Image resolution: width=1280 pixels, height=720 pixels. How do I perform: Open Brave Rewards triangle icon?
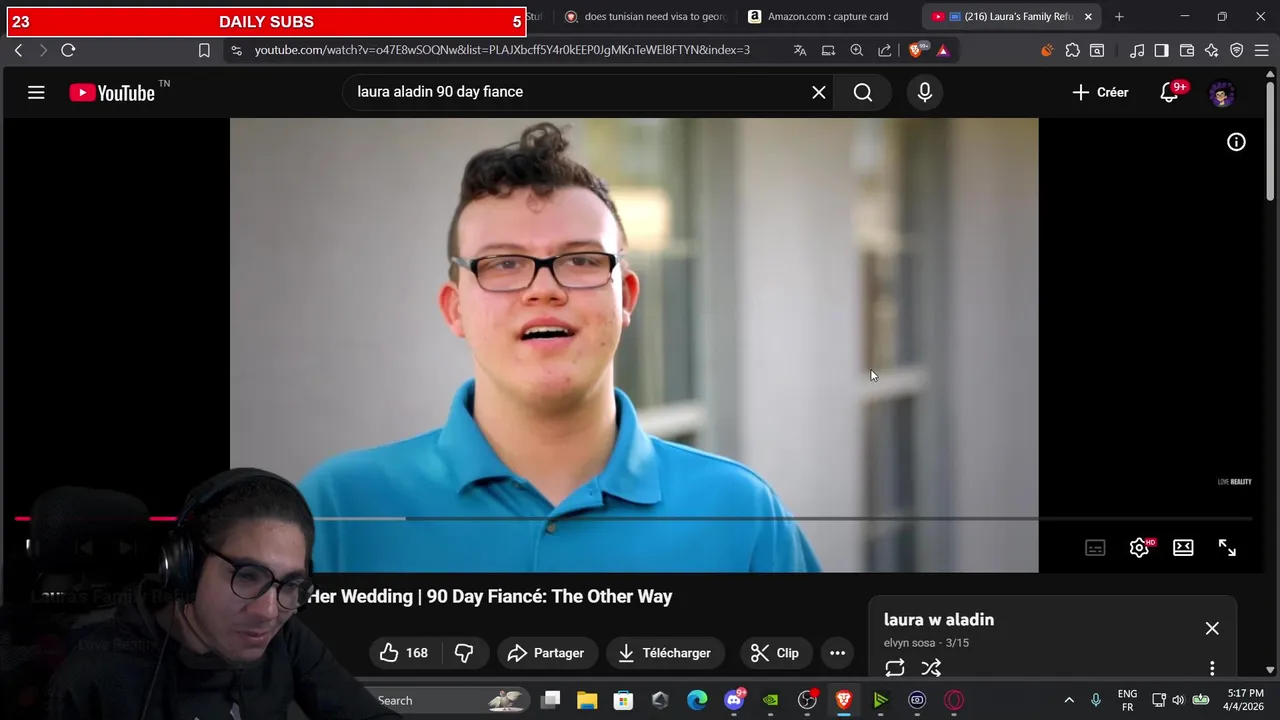[942, 50]
